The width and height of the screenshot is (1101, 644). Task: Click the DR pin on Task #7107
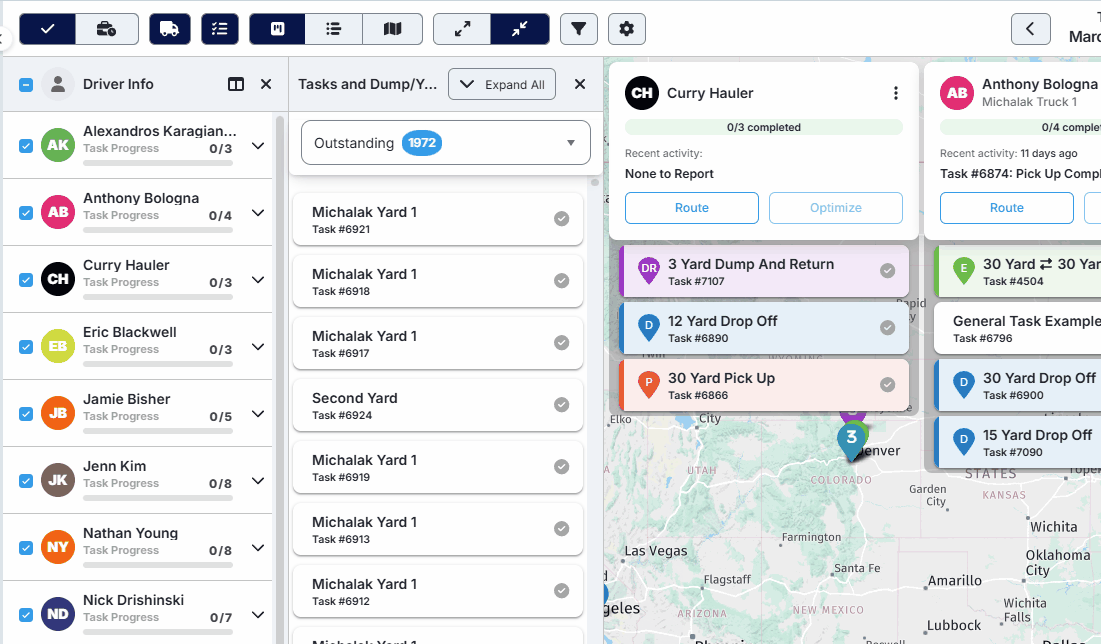649,270
